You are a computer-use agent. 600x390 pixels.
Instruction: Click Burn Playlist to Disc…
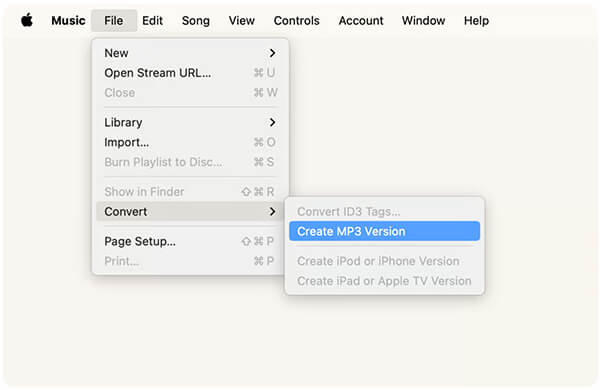[x=190, y=162]
